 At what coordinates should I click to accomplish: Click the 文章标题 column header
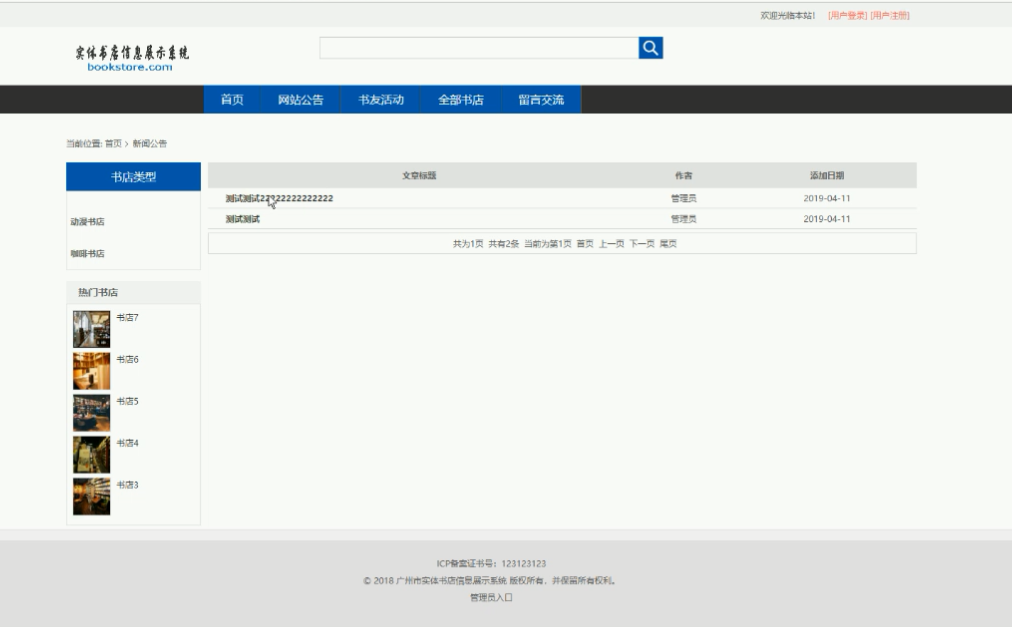tap(419, 176)
